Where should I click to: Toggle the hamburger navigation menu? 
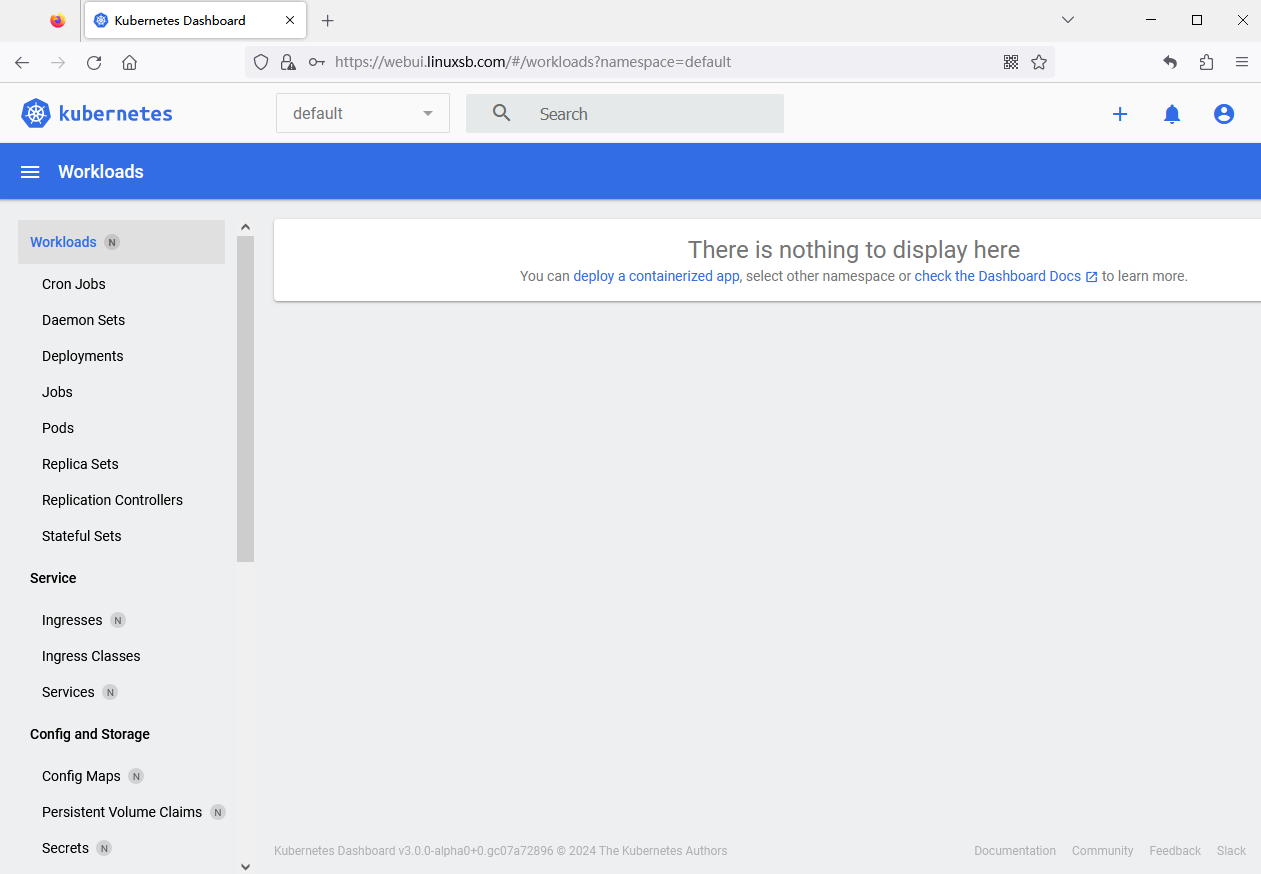tap(30, 172)
